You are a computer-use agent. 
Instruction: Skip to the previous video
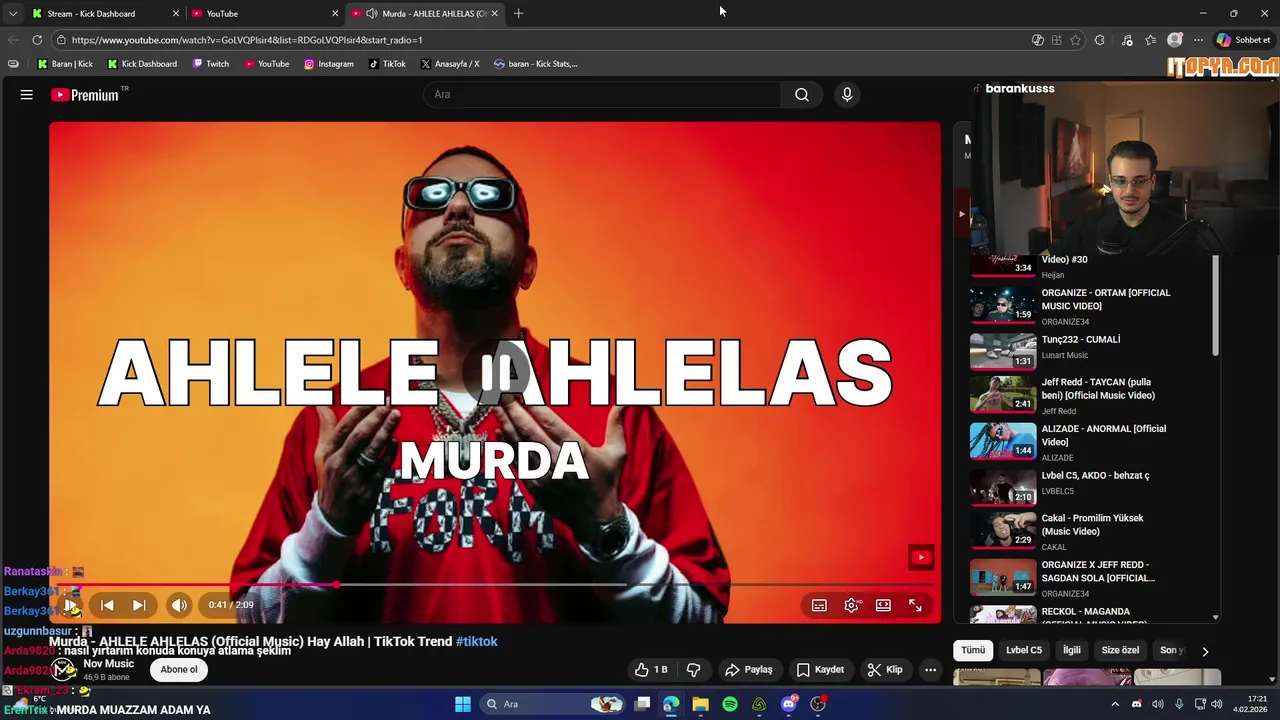pos(107,605)
